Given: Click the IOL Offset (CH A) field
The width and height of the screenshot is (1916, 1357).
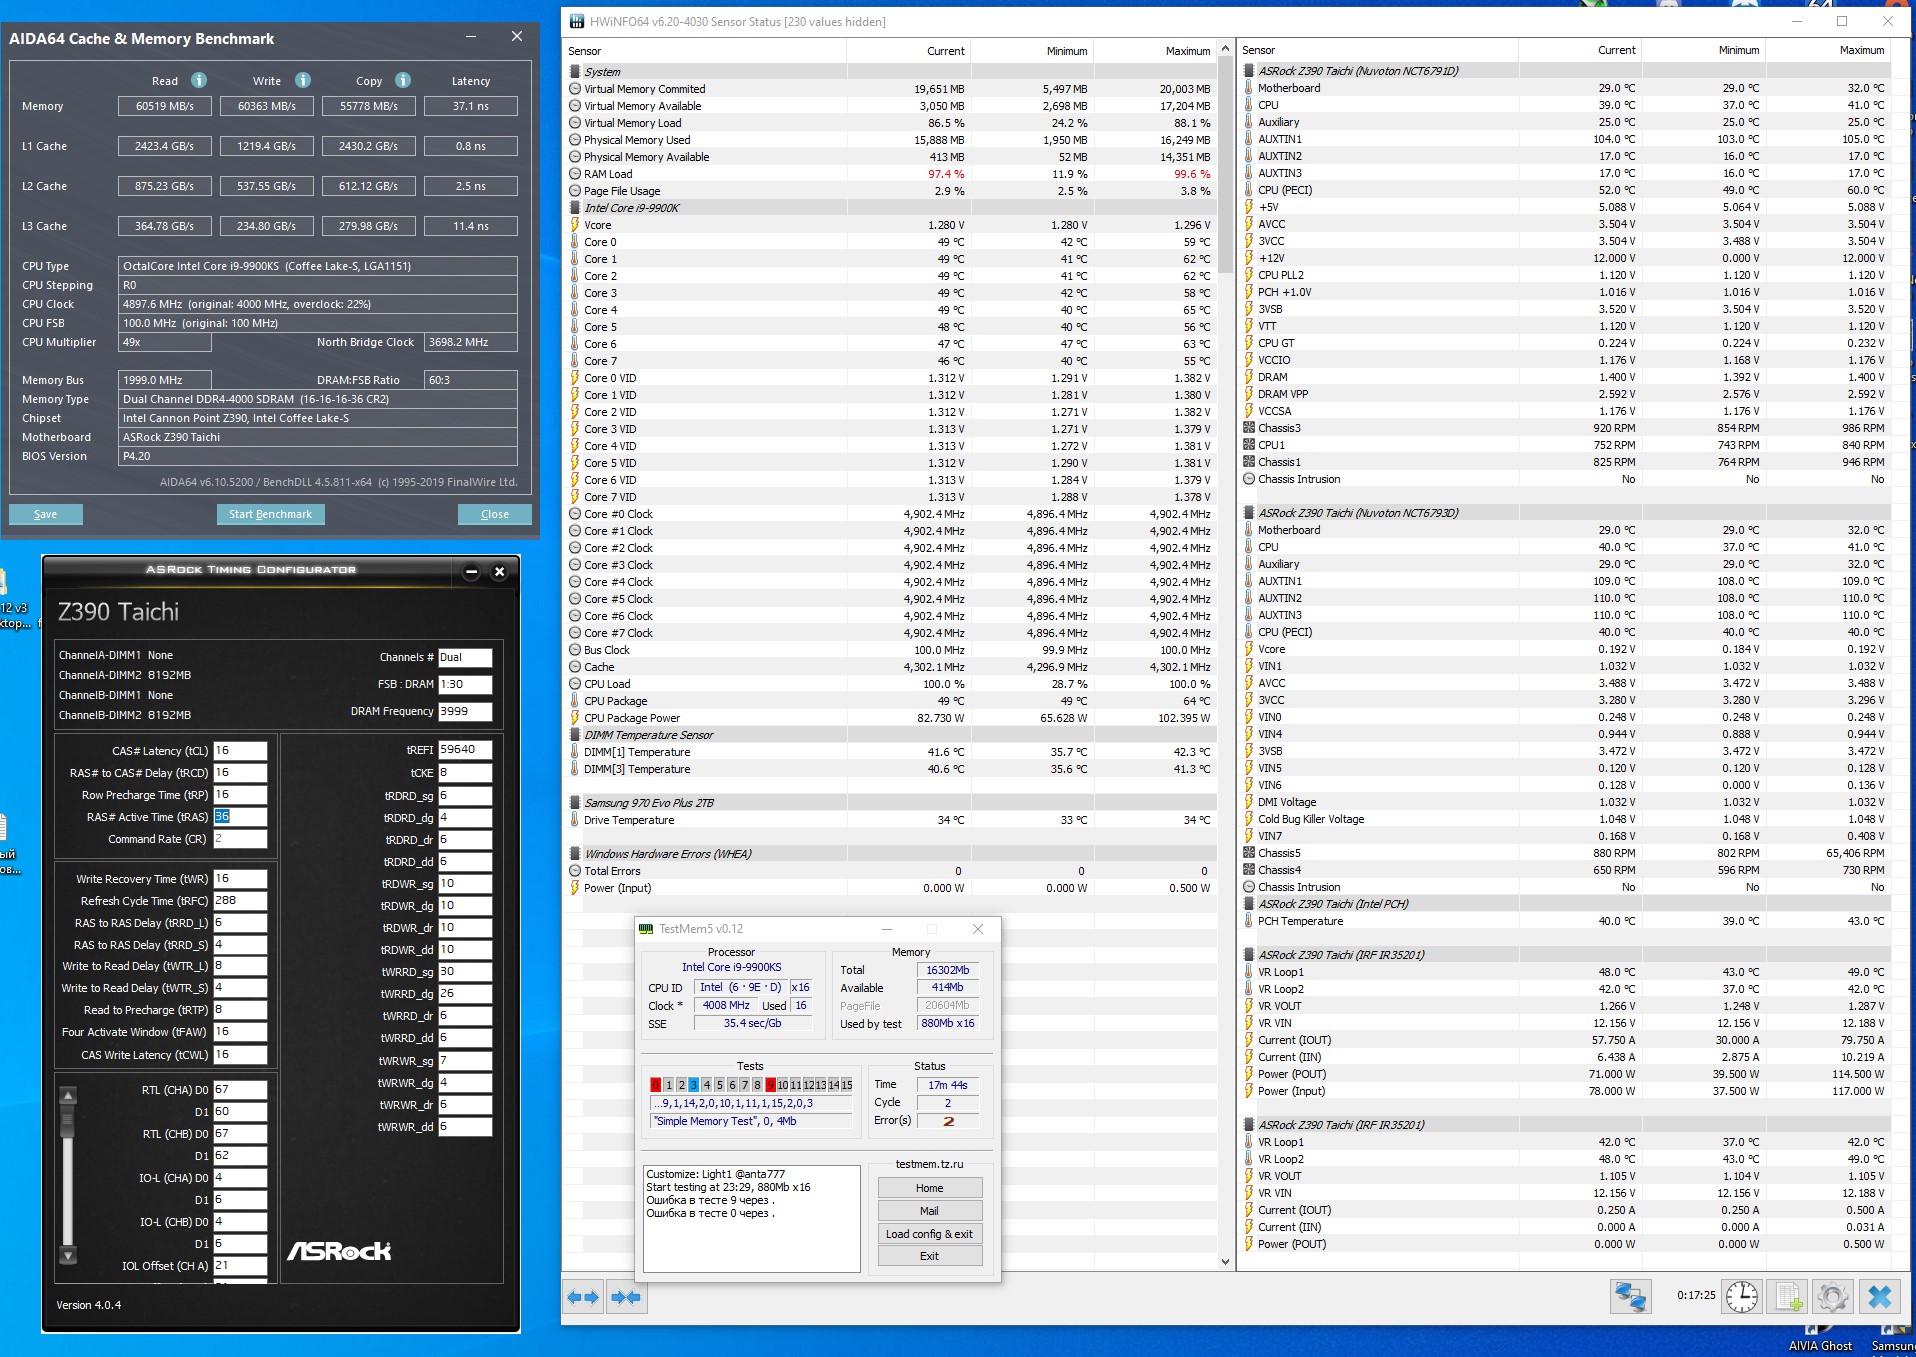Looking at the screenshot, I should point(240,1266).
